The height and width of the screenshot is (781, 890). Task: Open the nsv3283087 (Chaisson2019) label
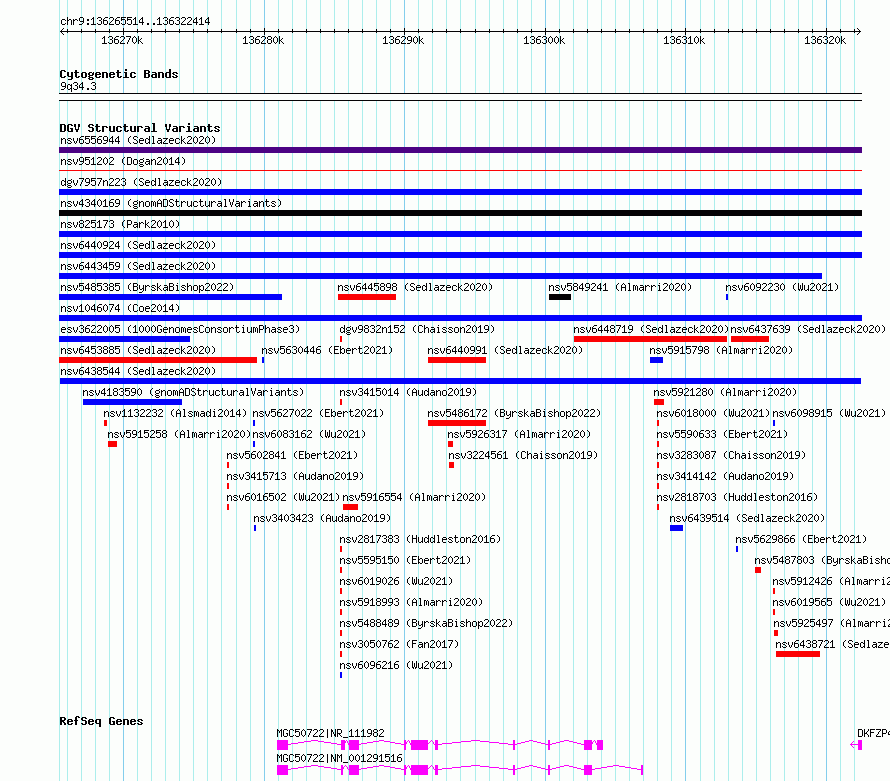click(731, 455)
